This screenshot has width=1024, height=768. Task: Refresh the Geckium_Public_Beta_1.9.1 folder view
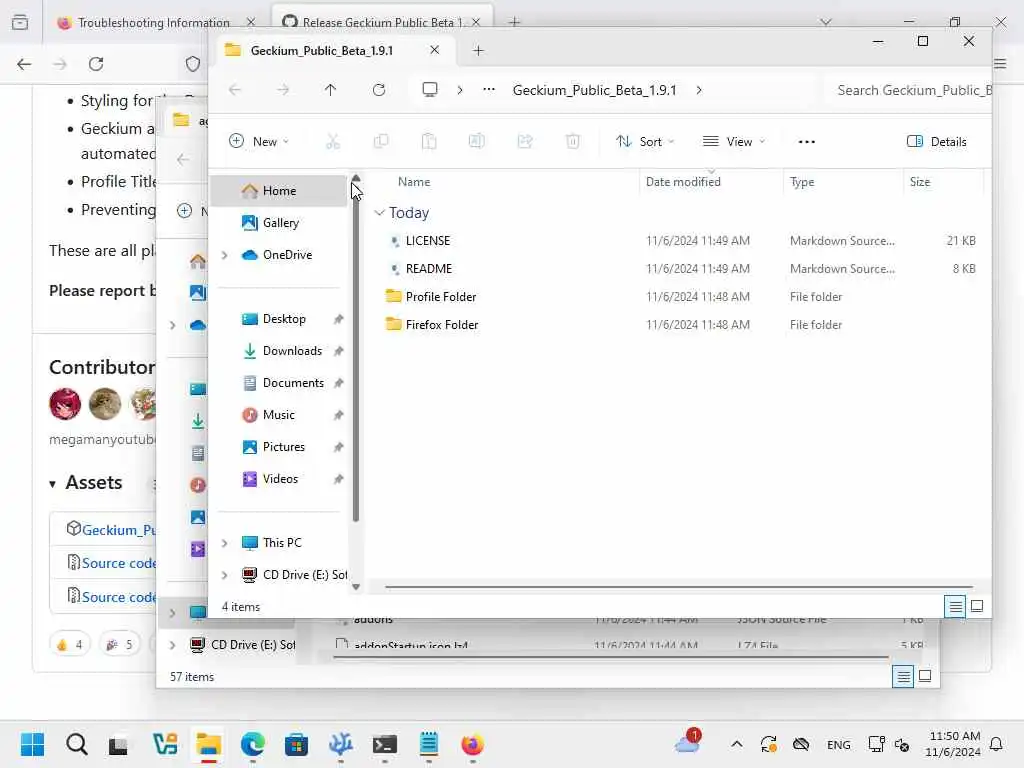click(379, 90)
